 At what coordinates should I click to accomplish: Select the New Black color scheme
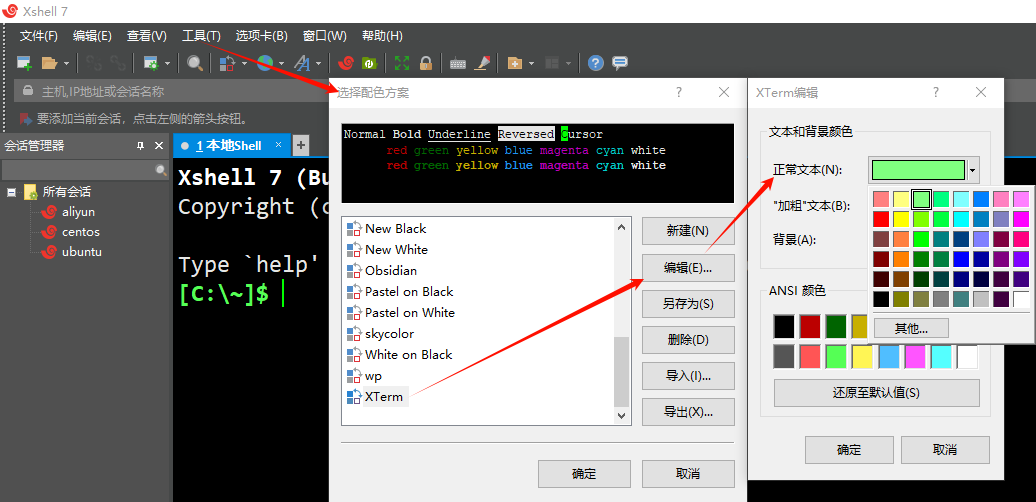tap(395, 229)
